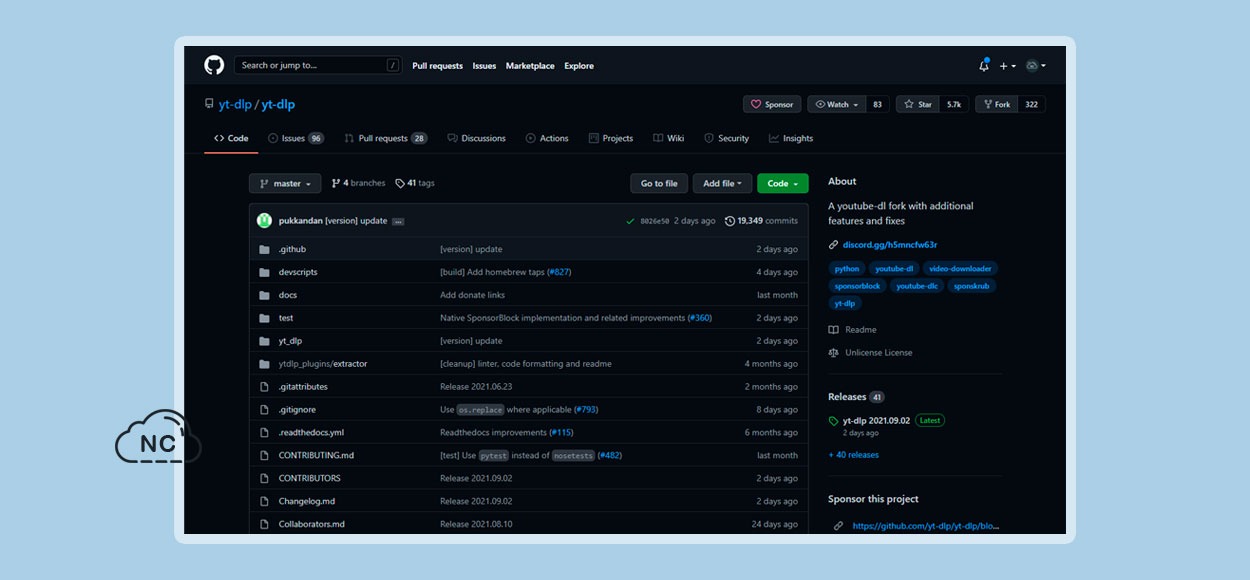This screenshot has width=1250, height=580.
Task: Click the Sponsor button
Action: click(x=772, y=104)
